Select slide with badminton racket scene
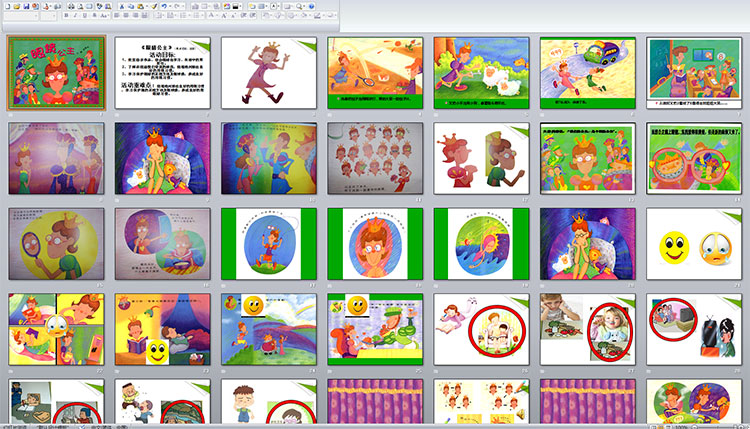 click(375, 73)
